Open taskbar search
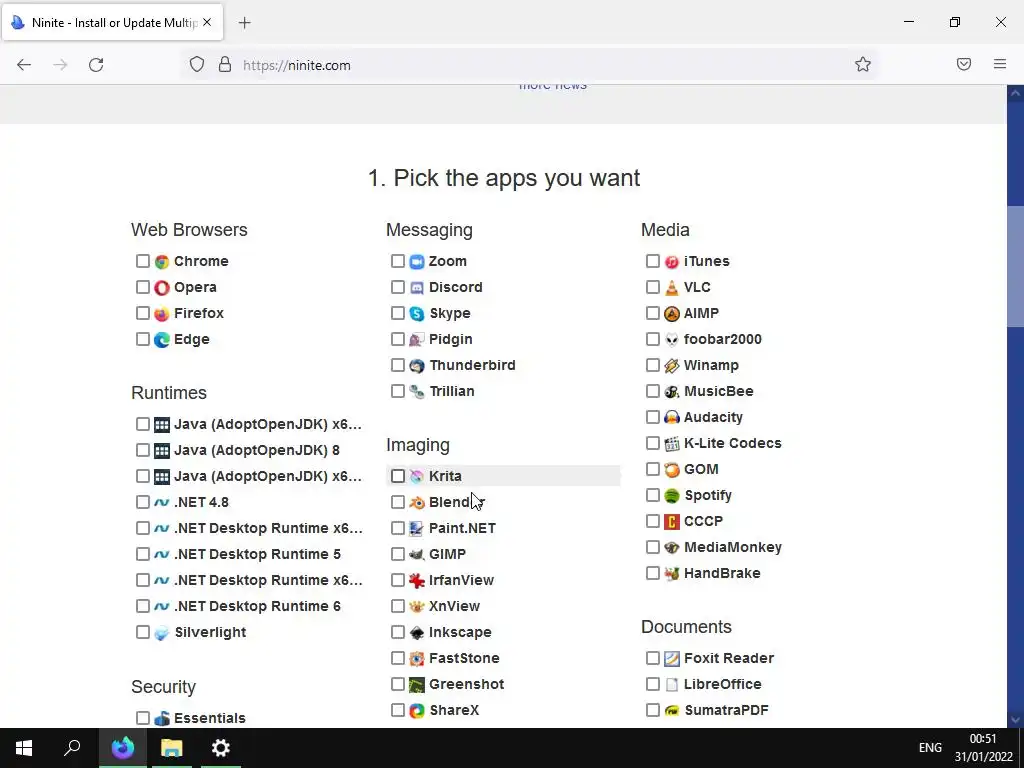1024x768 pixels. coord(72,748)
